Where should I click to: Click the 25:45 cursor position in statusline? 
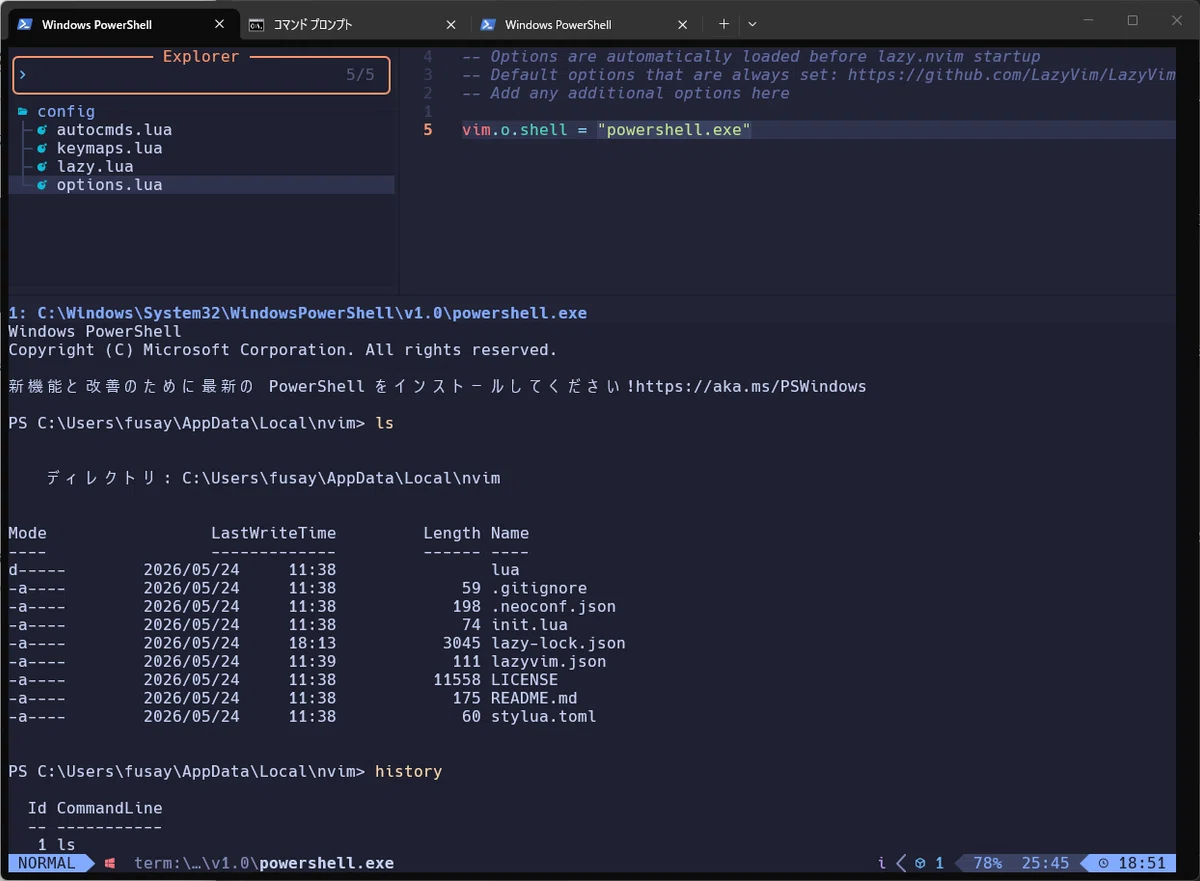coord(1045,863)
